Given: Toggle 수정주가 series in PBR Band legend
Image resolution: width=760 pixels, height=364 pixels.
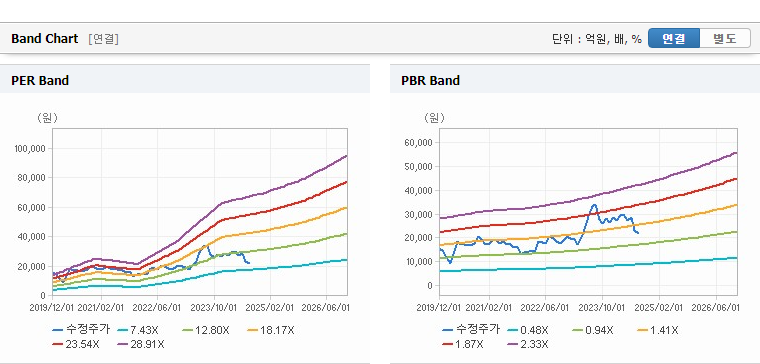Looking at the screenshot, I should pos(471,330).
